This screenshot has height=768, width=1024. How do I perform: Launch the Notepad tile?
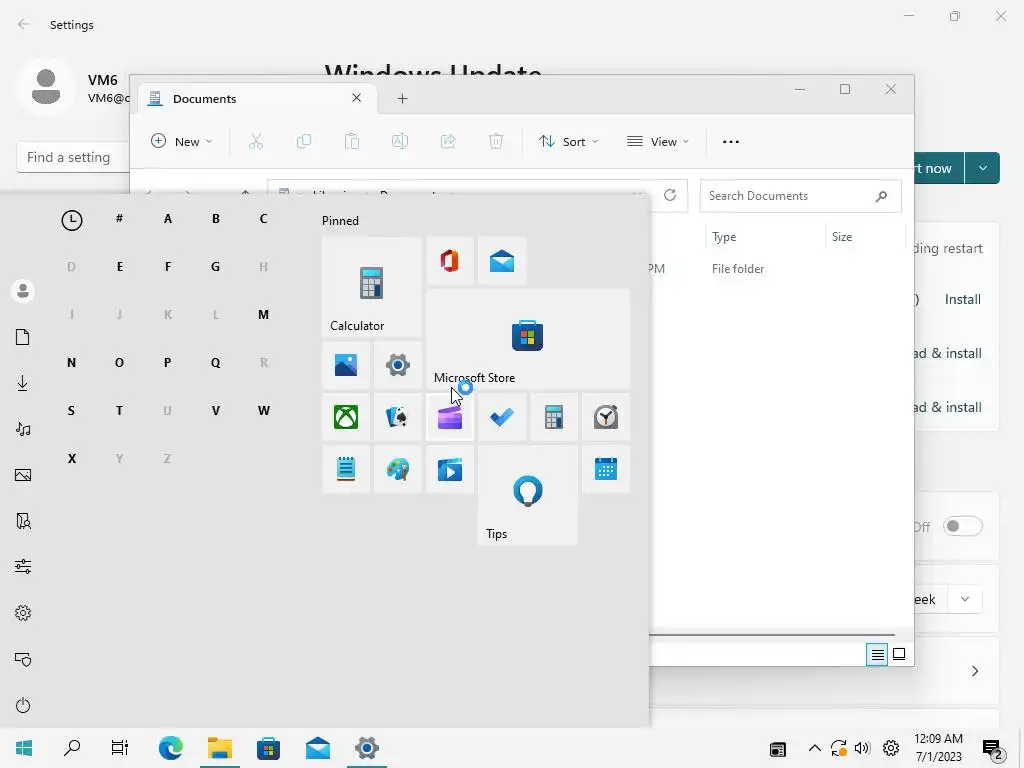click(346, 469)
